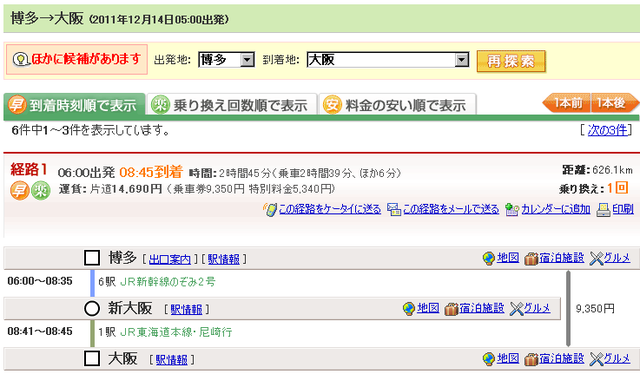Click この経路をケータイに送る link
This screenshot has height=374, width=640.
(330, 209)
